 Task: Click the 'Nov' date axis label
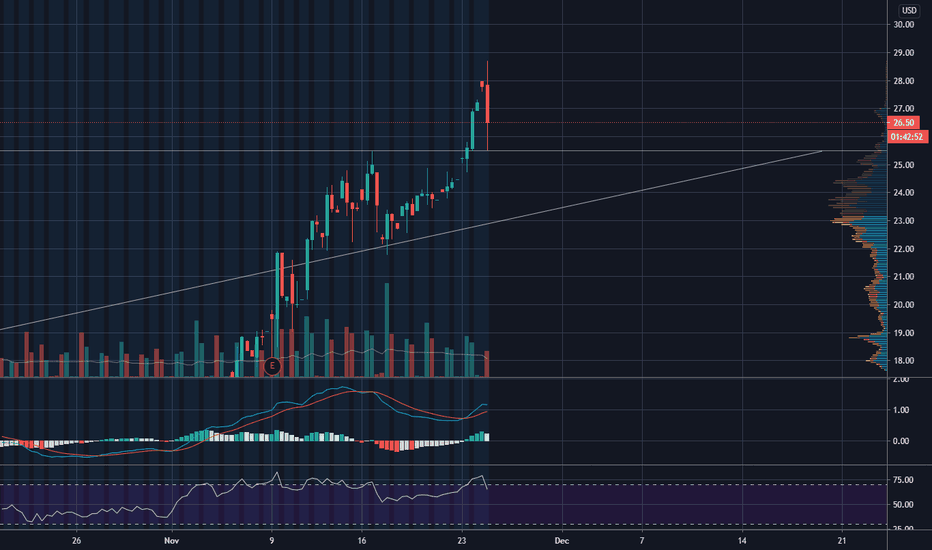171,540
